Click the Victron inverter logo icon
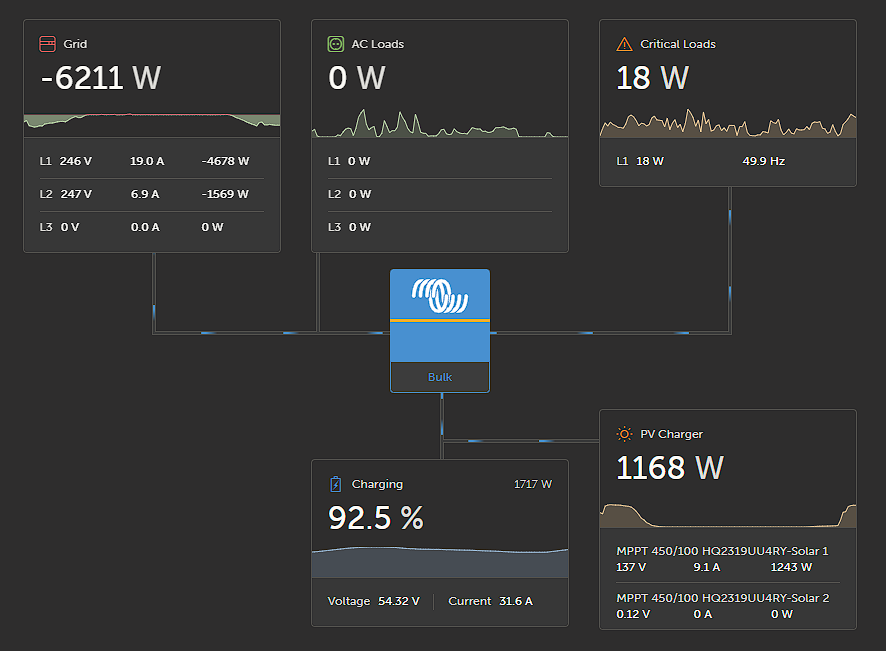This screenshot has height=651, width=886. [440, 296]
